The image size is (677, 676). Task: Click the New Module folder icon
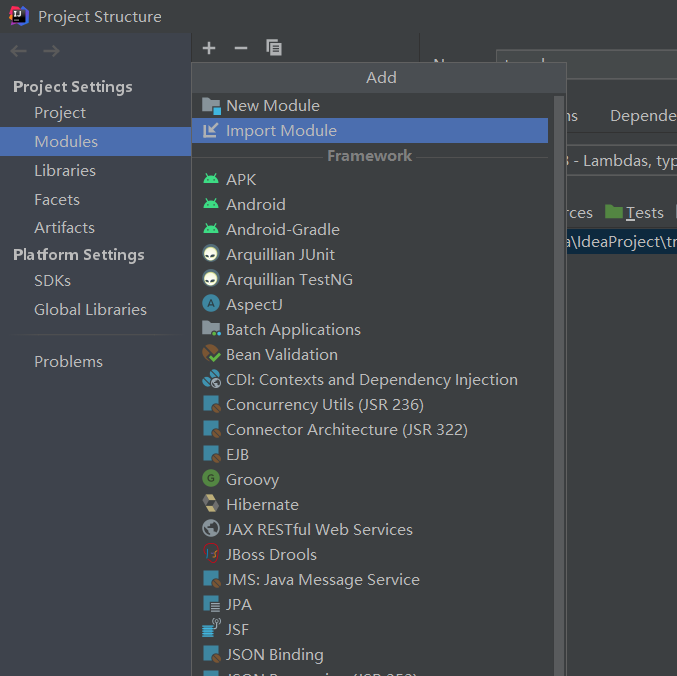click(211, 106)
